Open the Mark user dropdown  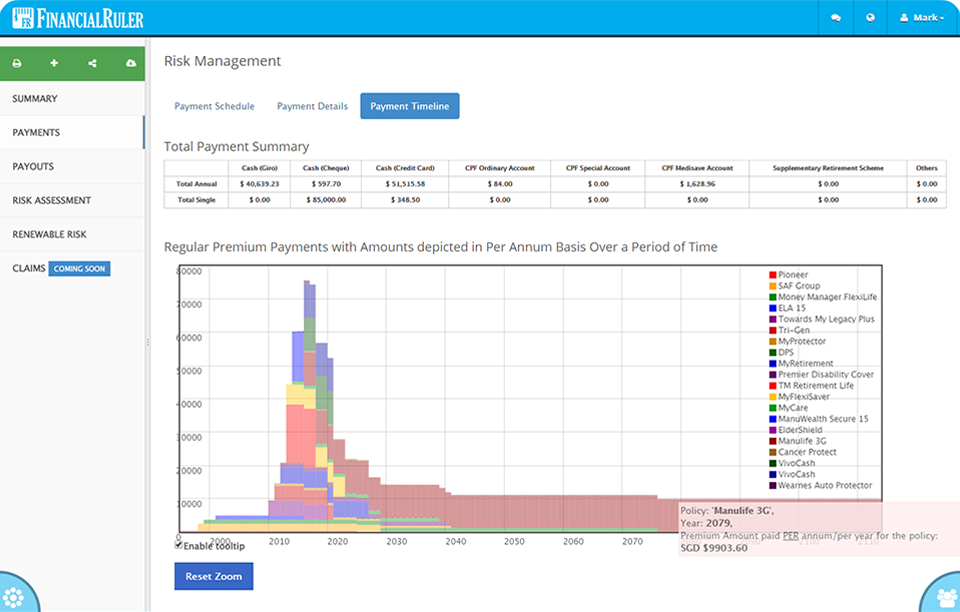922,18
